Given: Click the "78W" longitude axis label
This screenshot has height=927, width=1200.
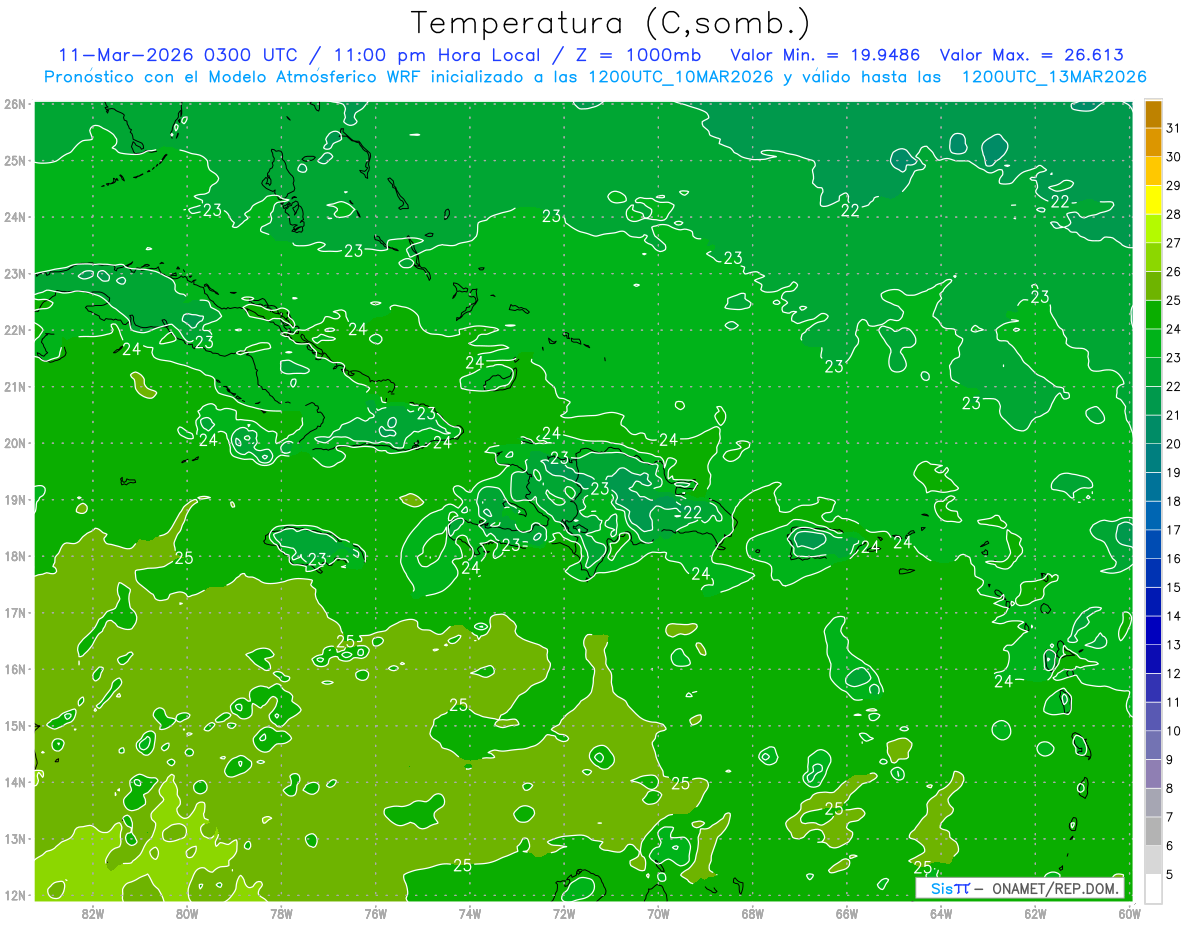Looking at the screenshot, I should click(x=281, y=913).
